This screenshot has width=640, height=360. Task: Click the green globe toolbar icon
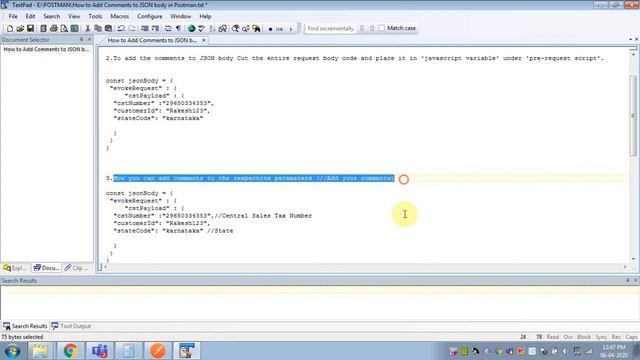(x=191, y=29)
